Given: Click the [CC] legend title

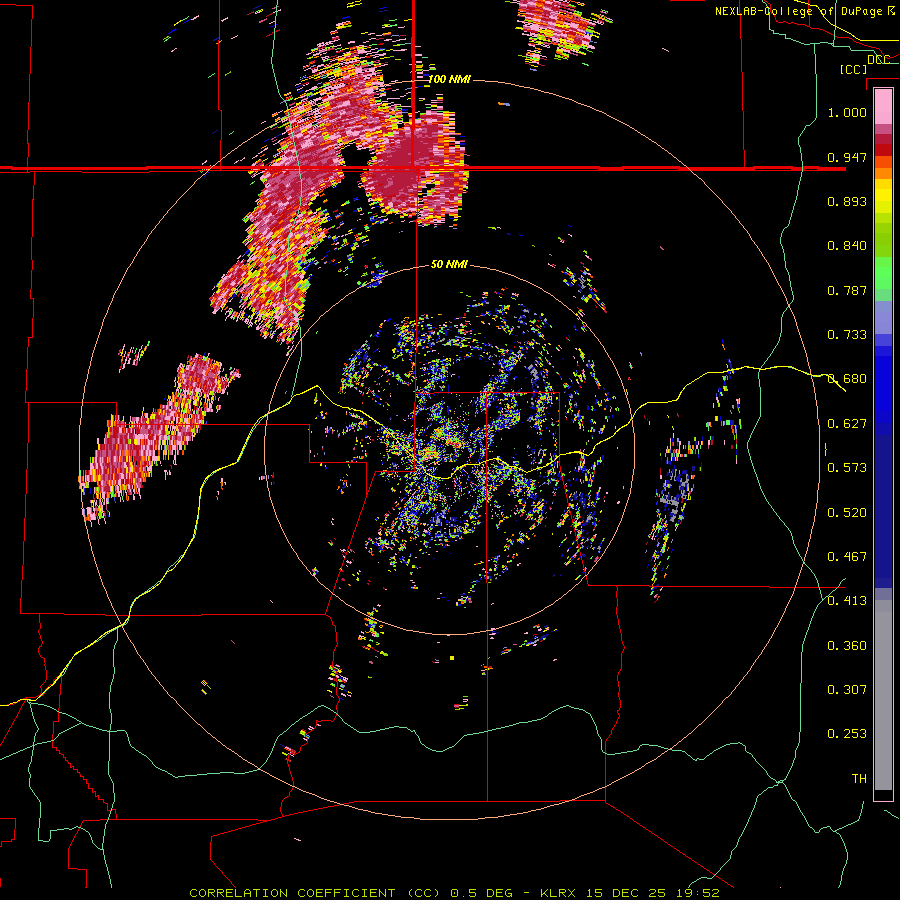Looking at the screenshot, I should tap(853, 69).
